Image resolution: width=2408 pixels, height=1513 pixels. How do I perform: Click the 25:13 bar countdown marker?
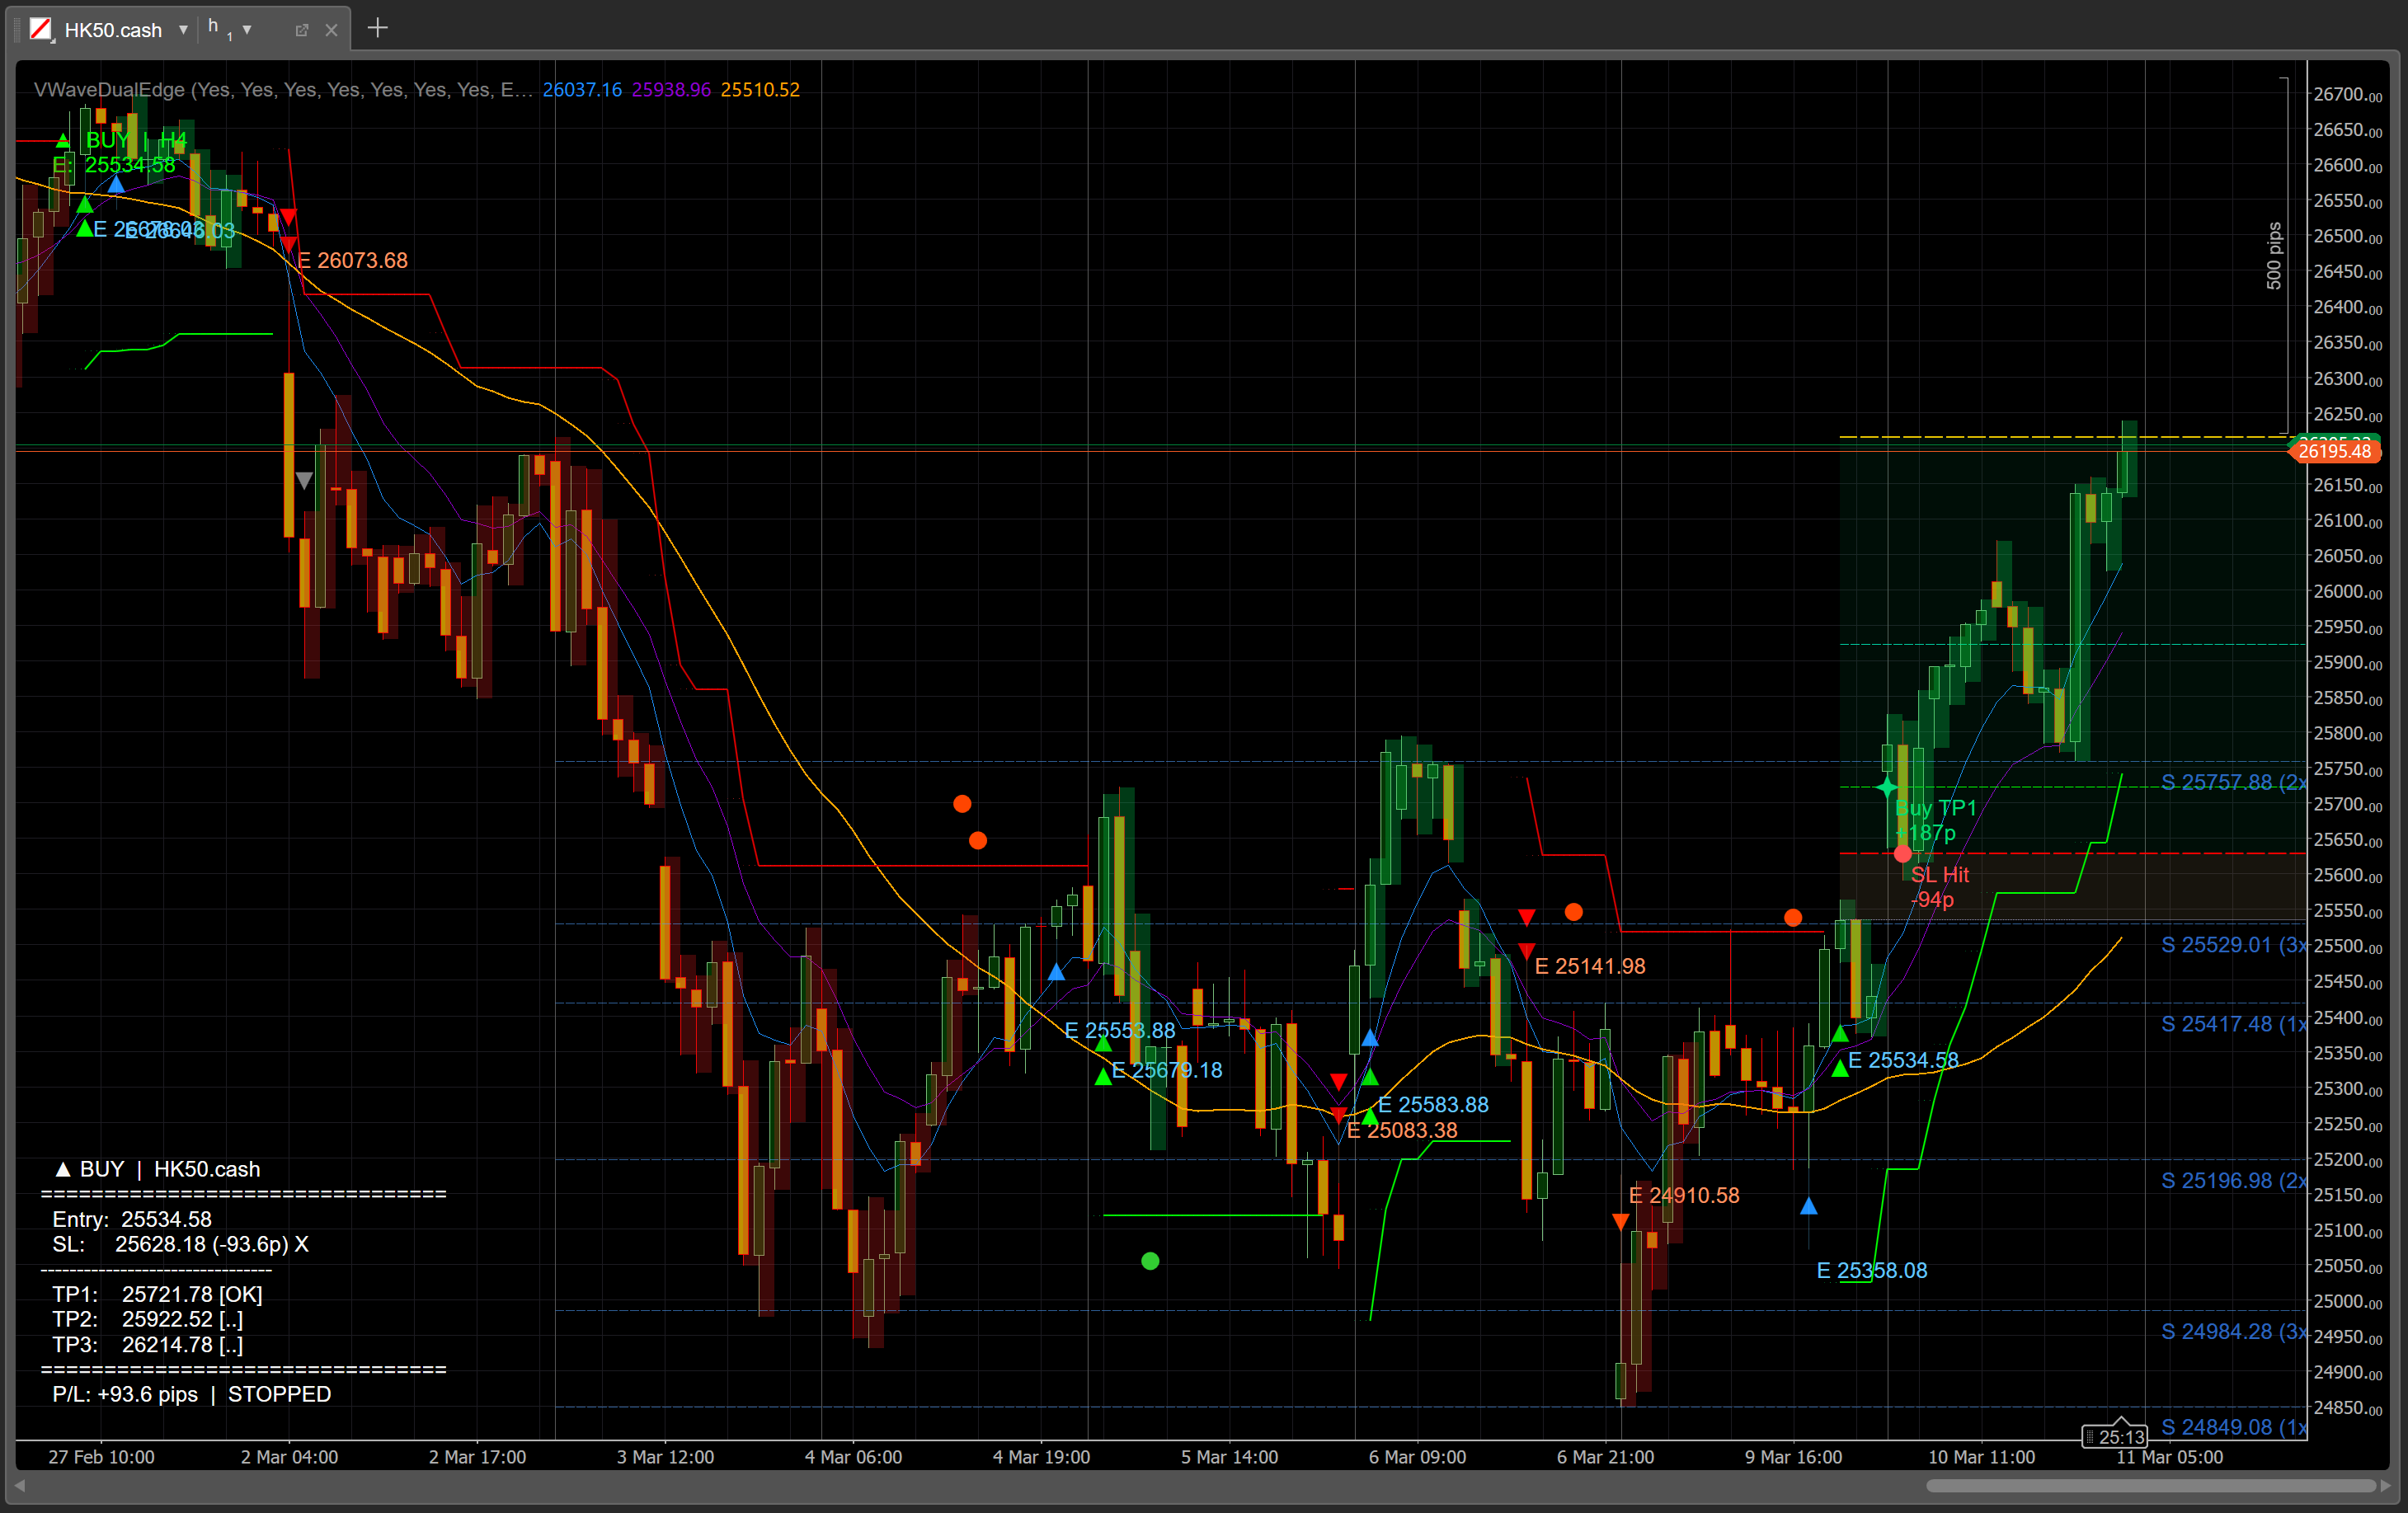coord(2114,1437)
